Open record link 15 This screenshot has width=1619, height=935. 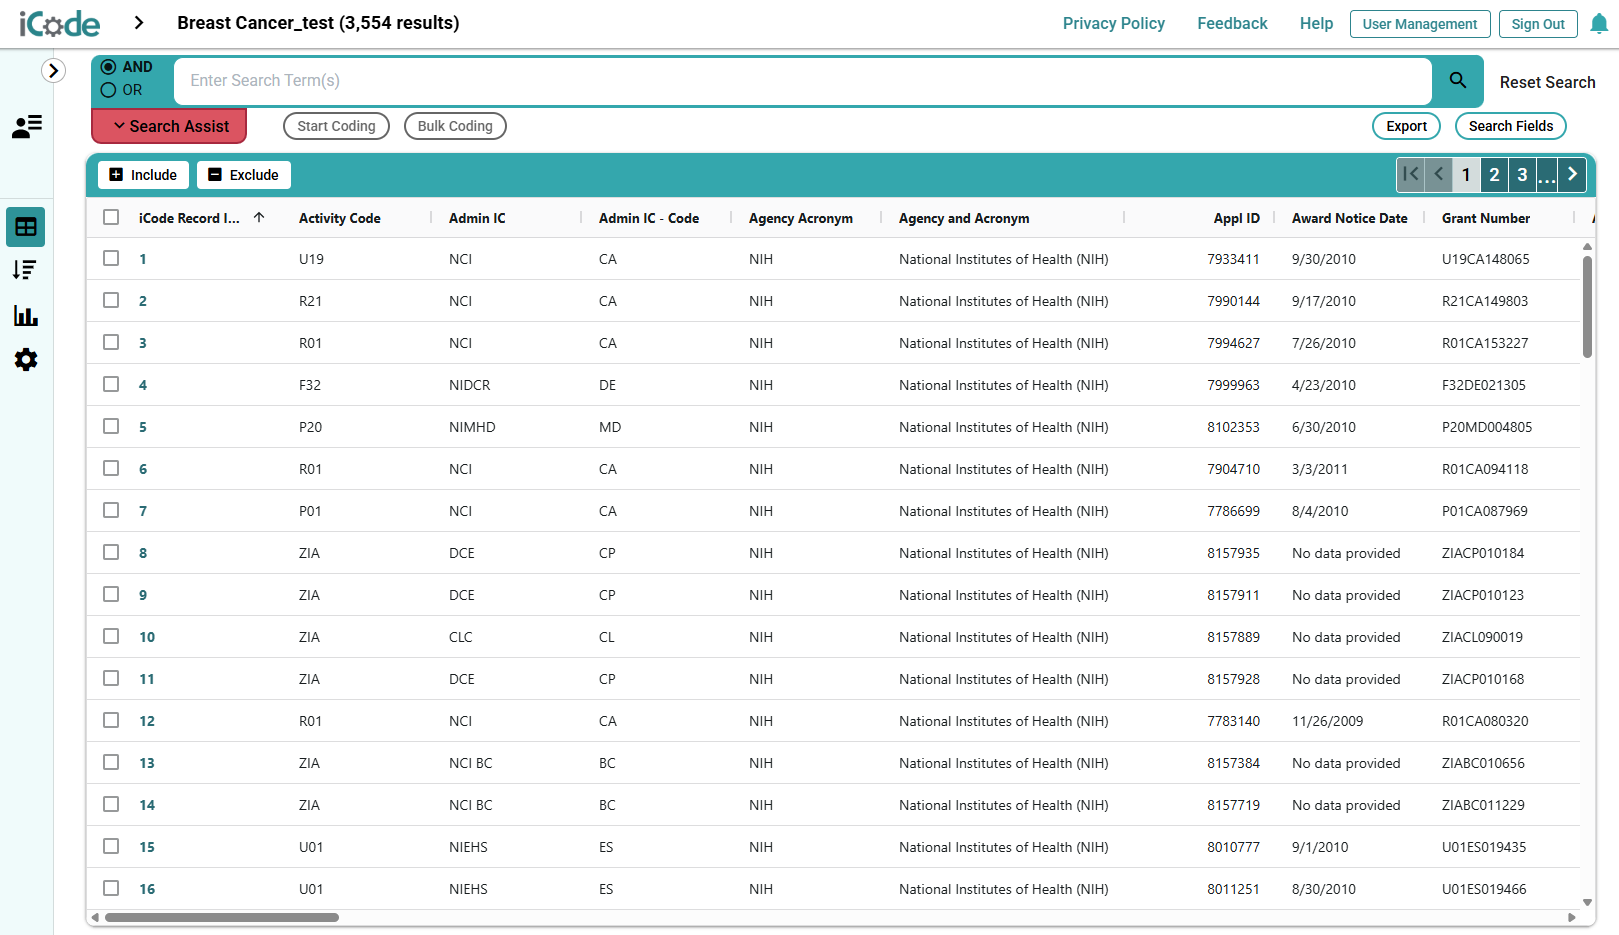(147, 847)
